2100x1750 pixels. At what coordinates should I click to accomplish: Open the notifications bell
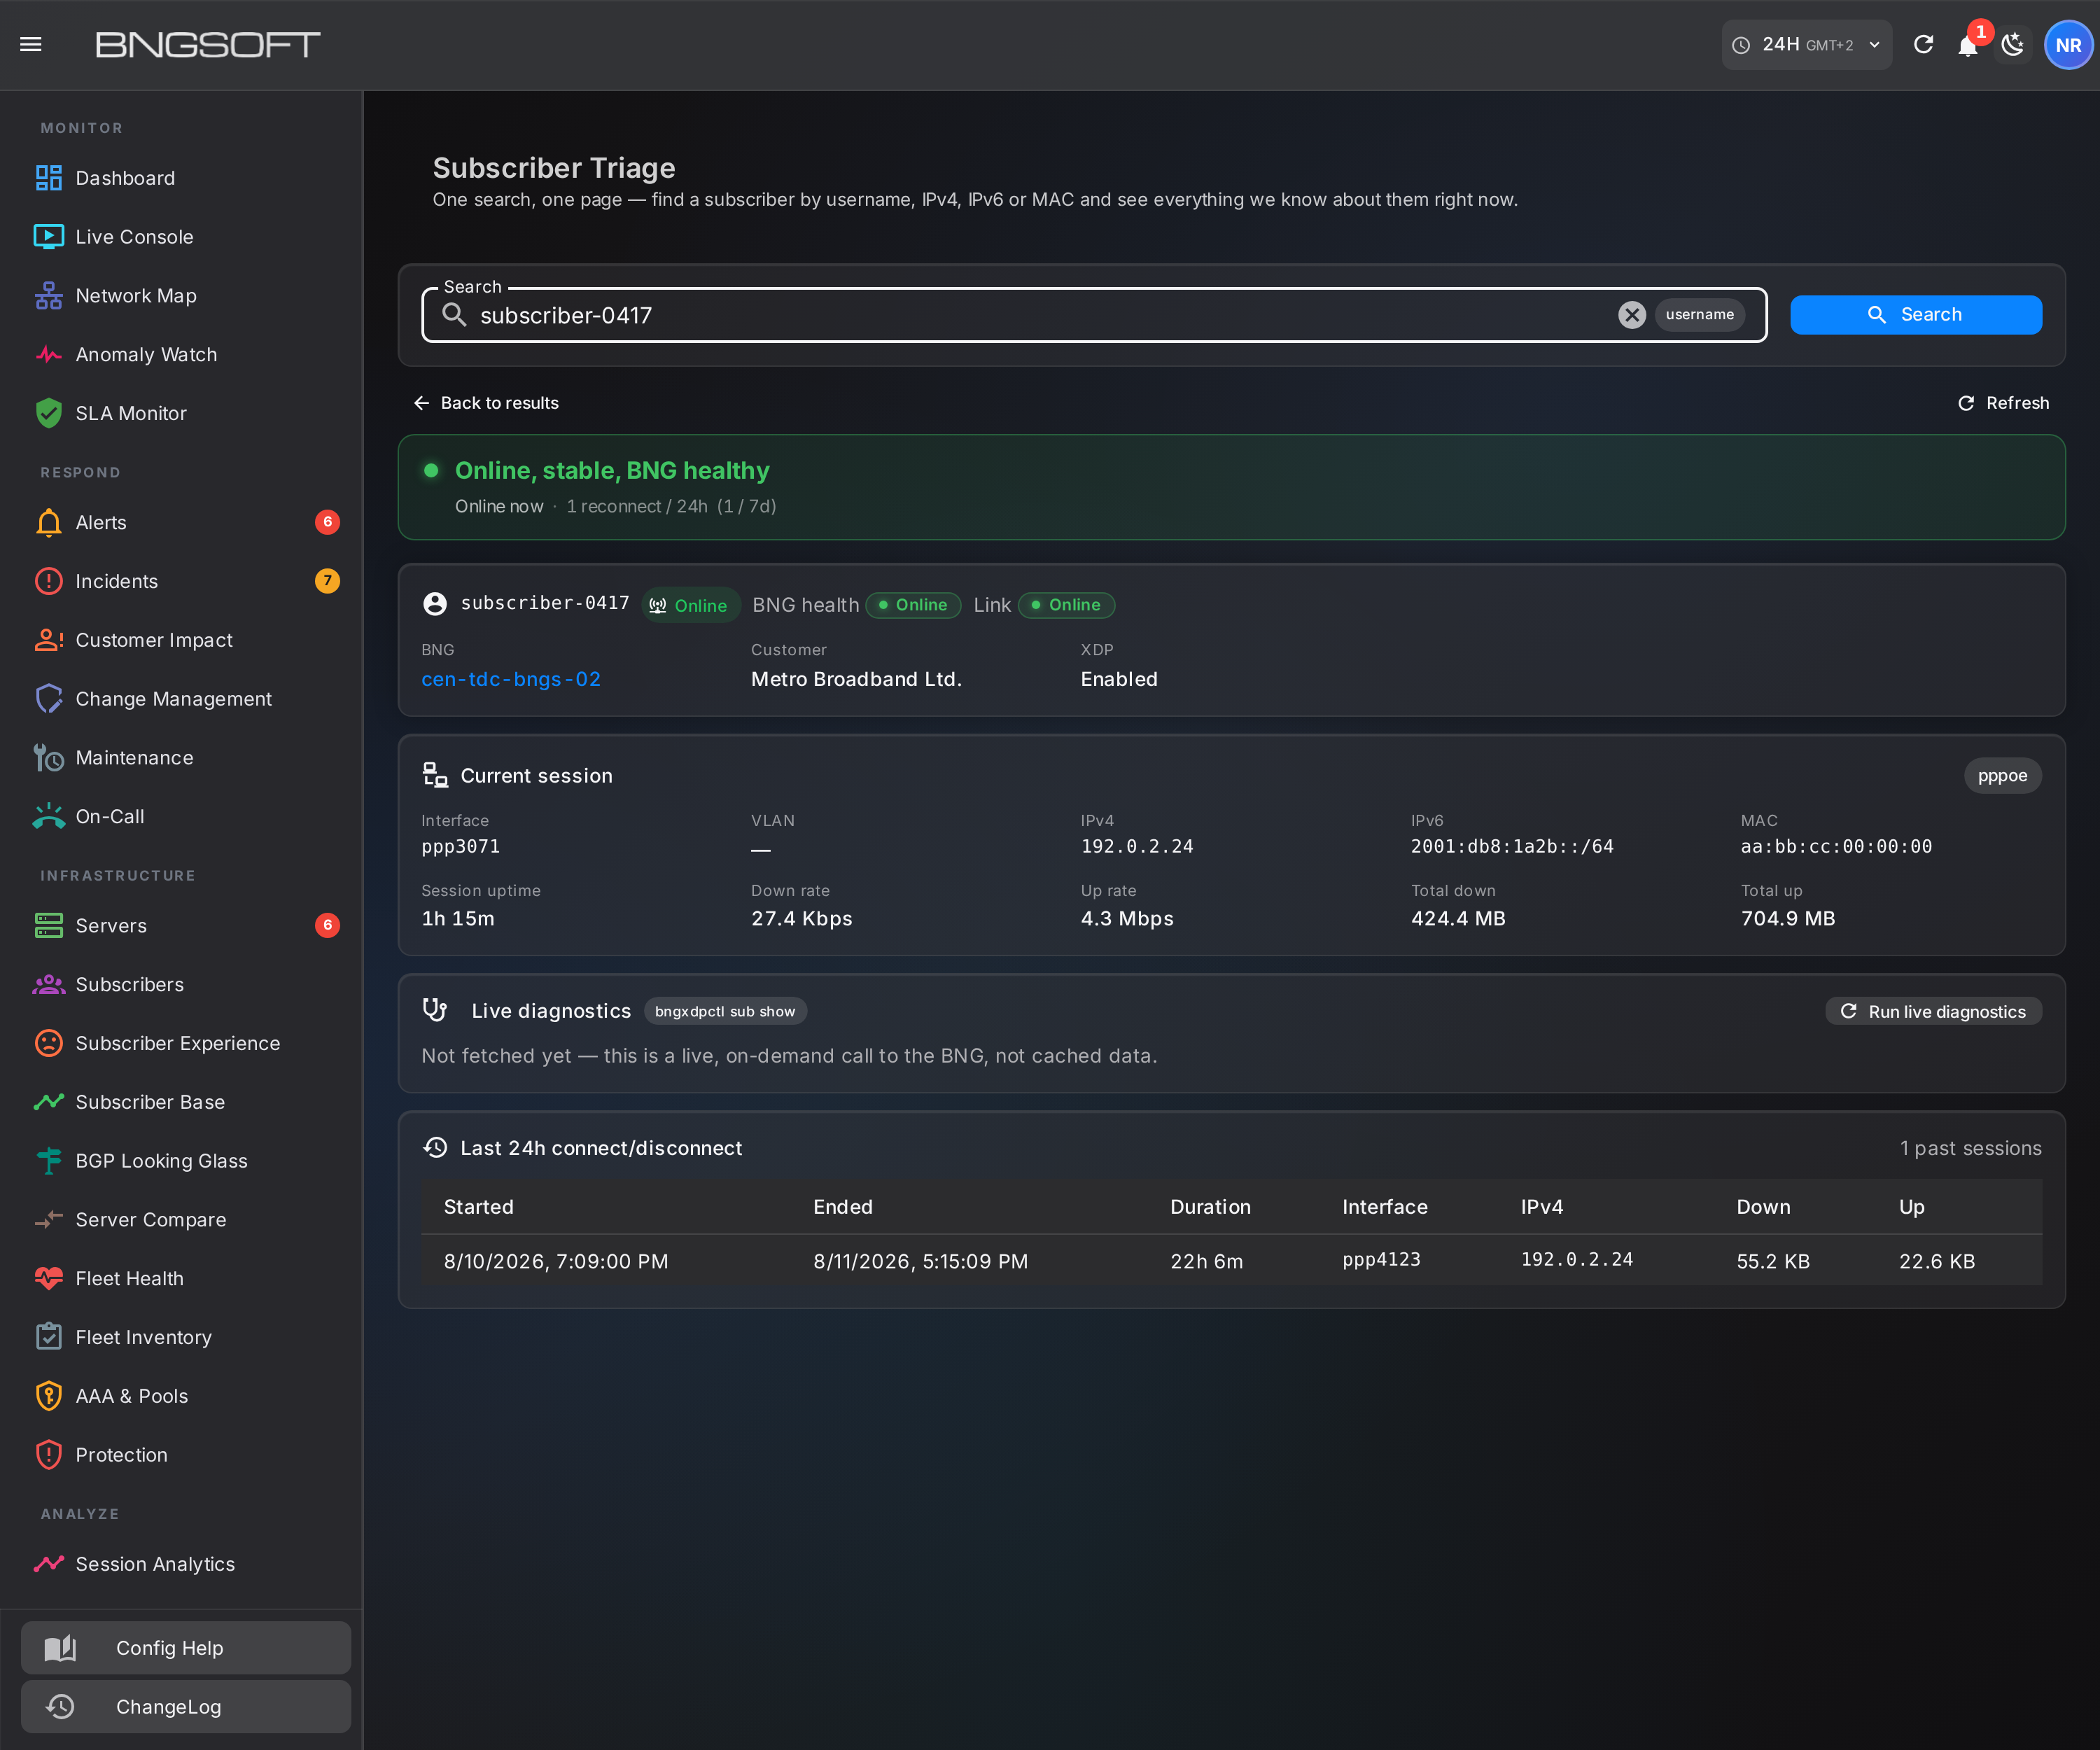click(x=1967, y=46)
